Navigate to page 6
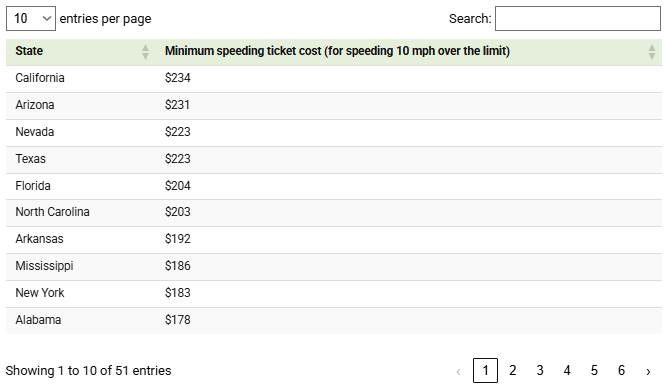This screenshot has width=669, height=388. 621,370
